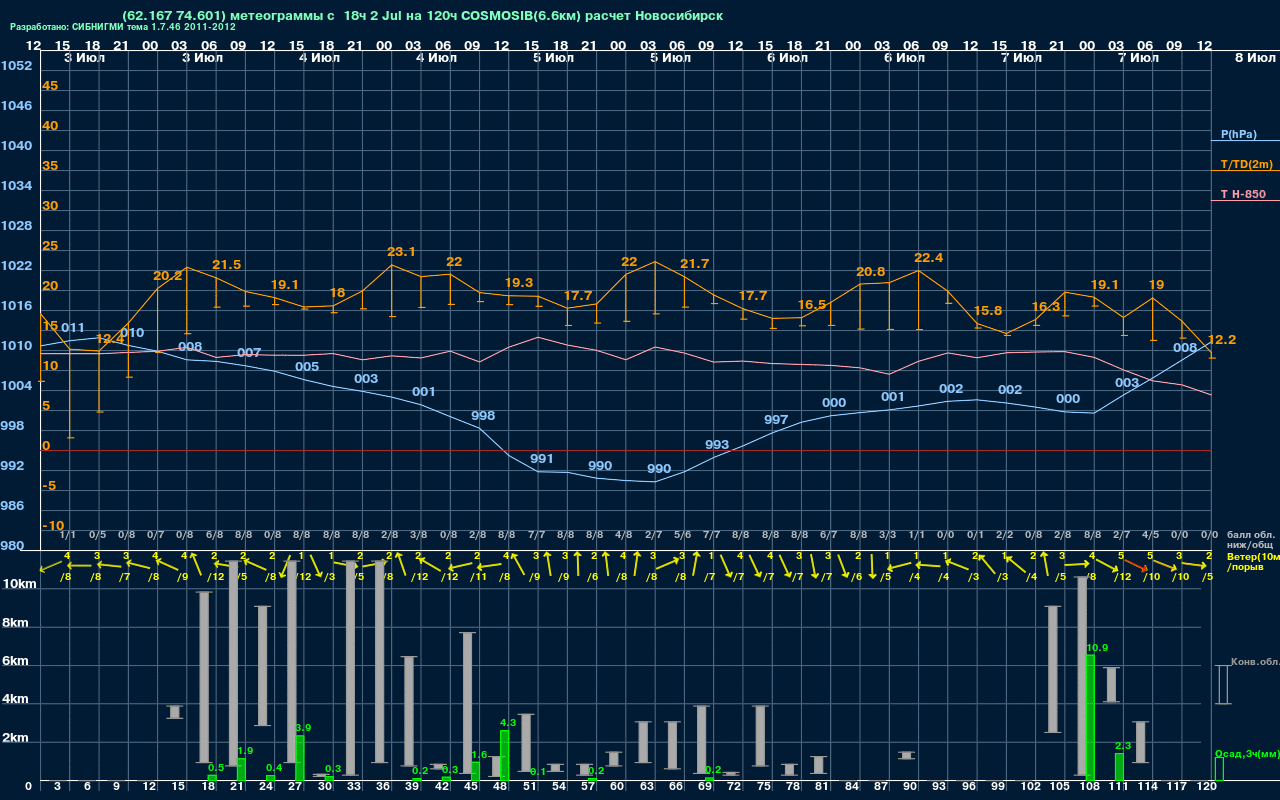This screenshot has width=1280, height=800.
Task: Click the 21.5 temperature label
Action: point(226,265)
